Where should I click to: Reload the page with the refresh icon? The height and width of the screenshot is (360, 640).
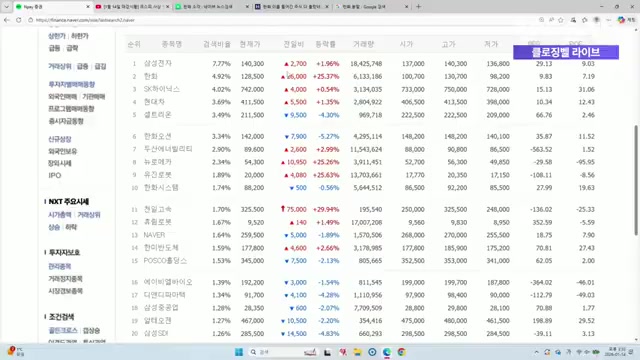tap(19, 20)
